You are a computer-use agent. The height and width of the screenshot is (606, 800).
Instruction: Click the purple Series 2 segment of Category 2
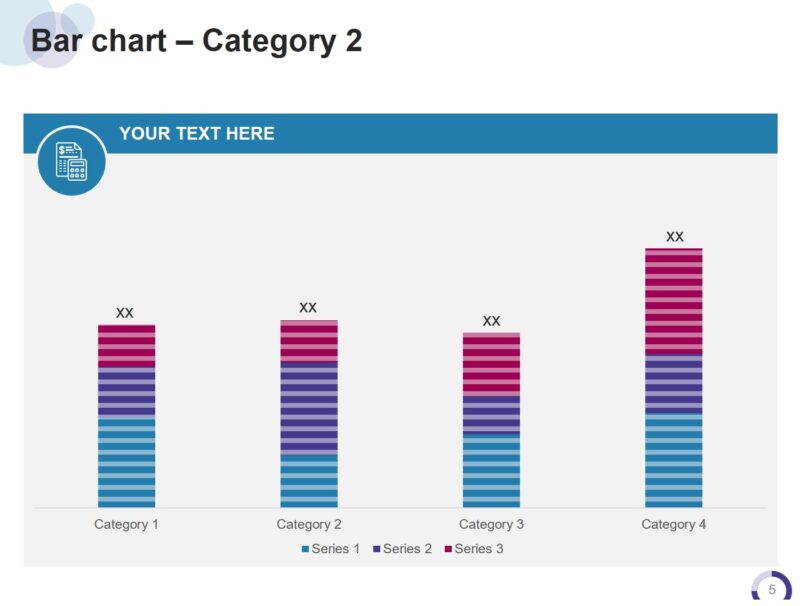309,407
